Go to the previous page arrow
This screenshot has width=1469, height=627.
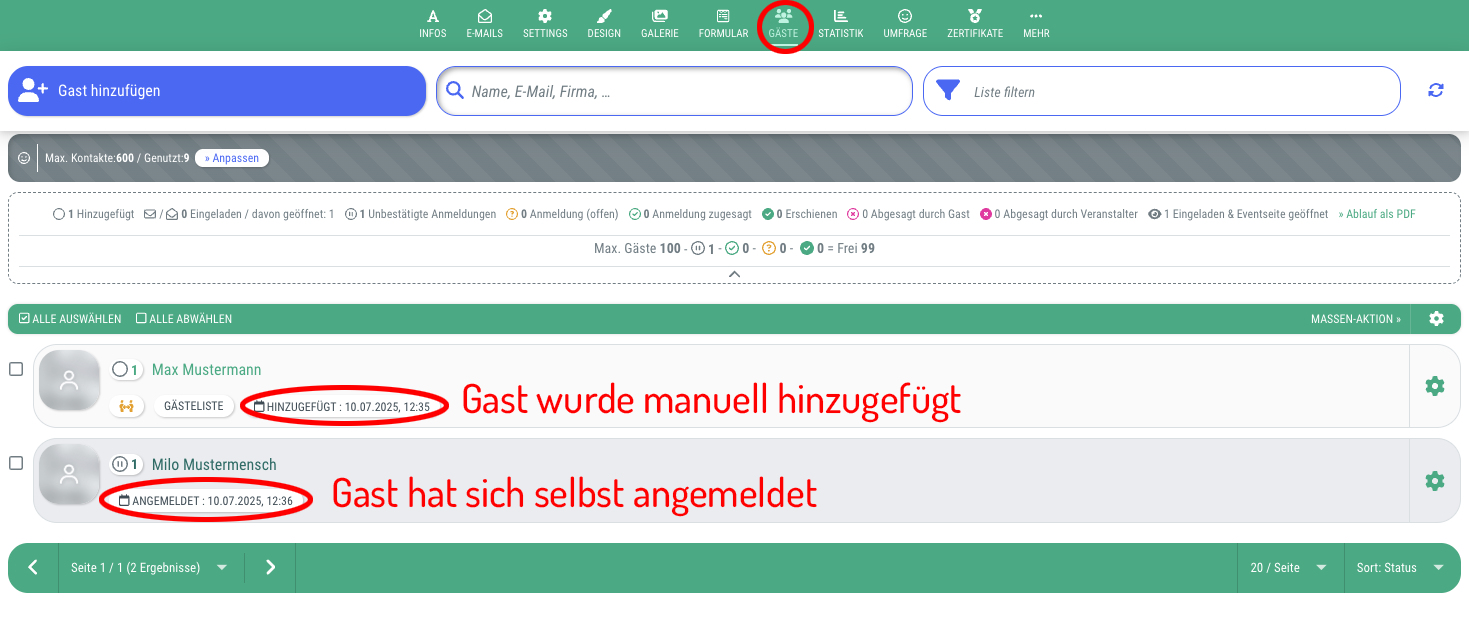(x=33, y=567)
